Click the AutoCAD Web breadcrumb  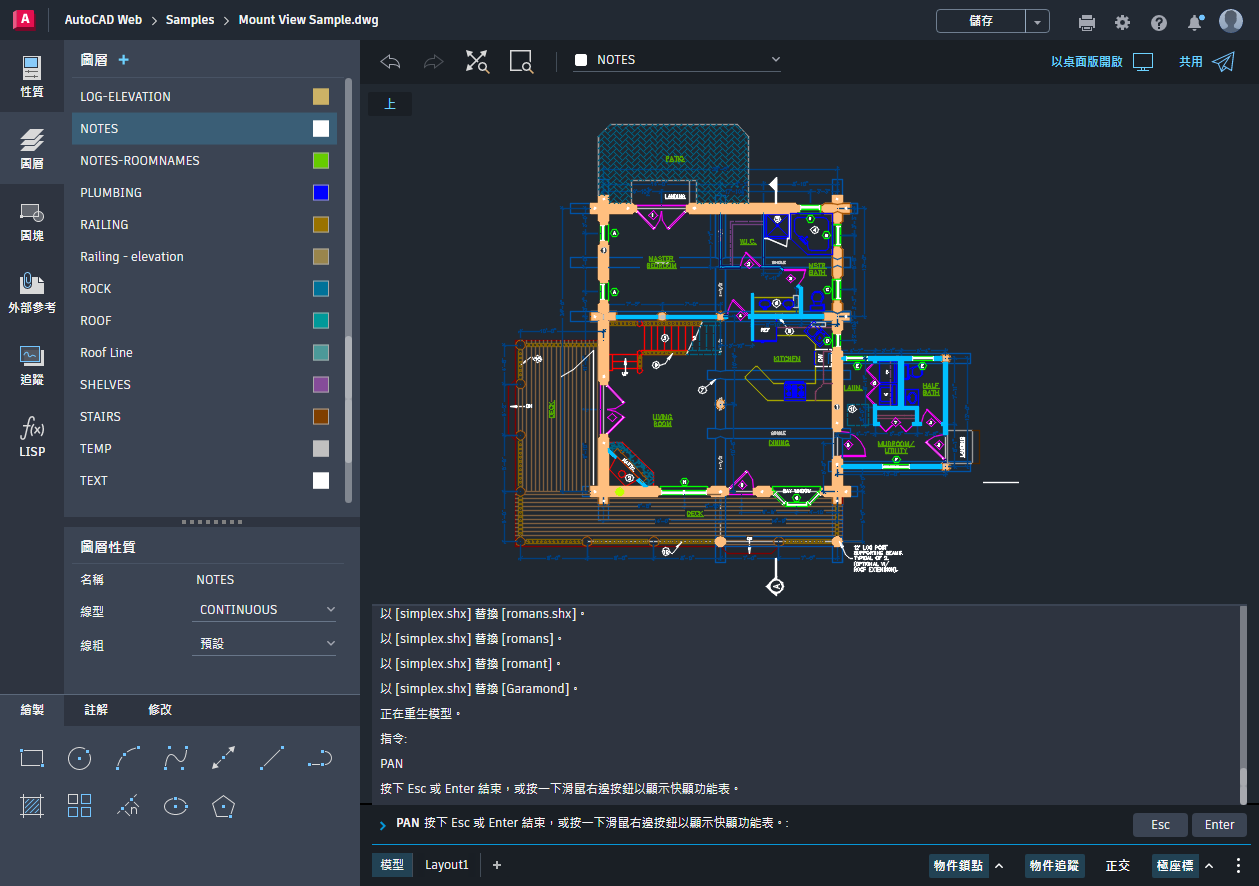click(x=103, y=20)
